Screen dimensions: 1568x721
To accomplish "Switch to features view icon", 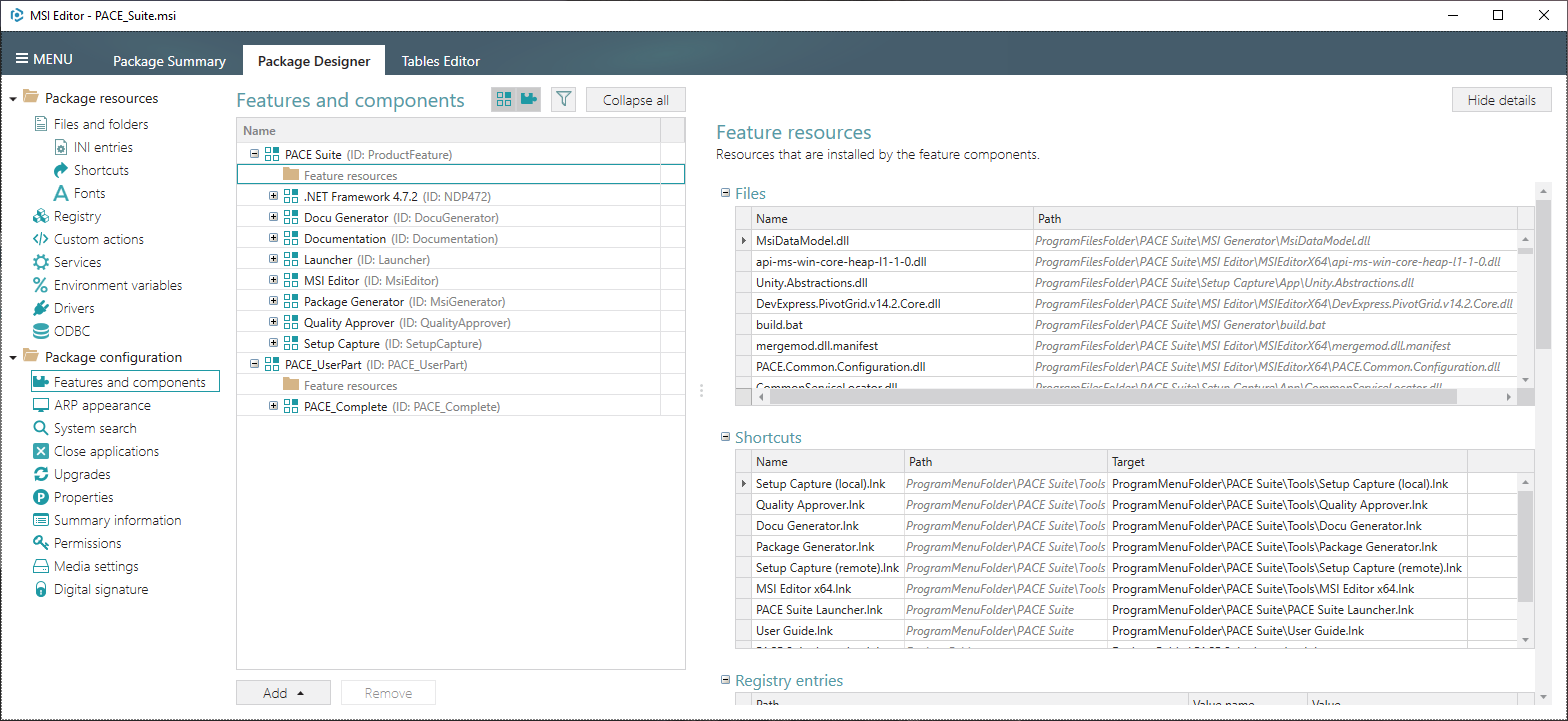I will click(504, 99).
